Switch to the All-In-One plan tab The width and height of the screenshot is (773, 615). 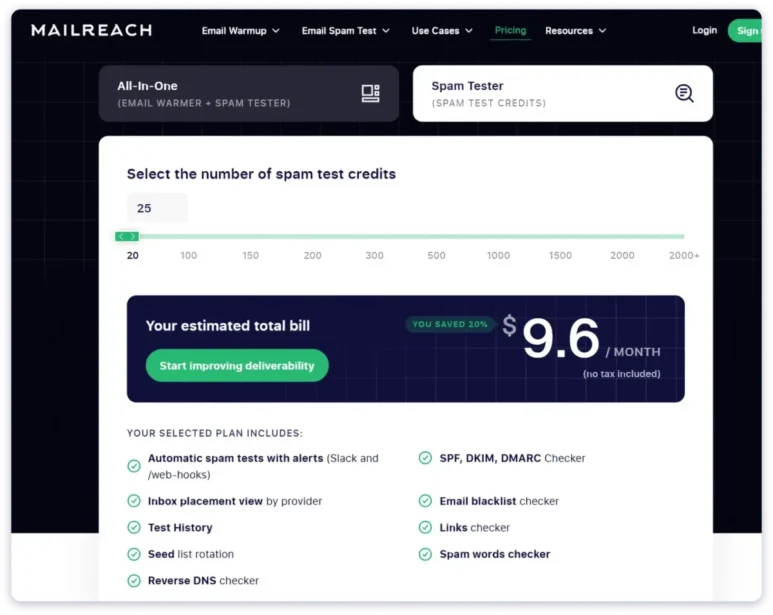point(248,93)
